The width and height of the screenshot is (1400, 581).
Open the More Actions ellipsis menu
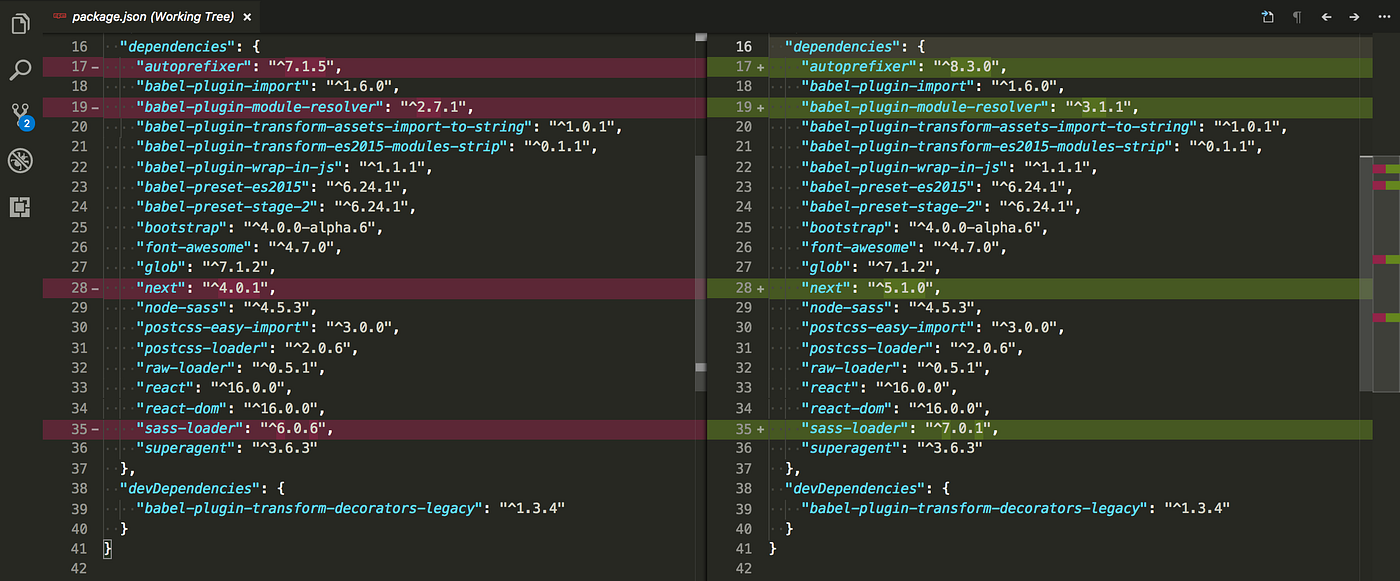[1383, 16]
